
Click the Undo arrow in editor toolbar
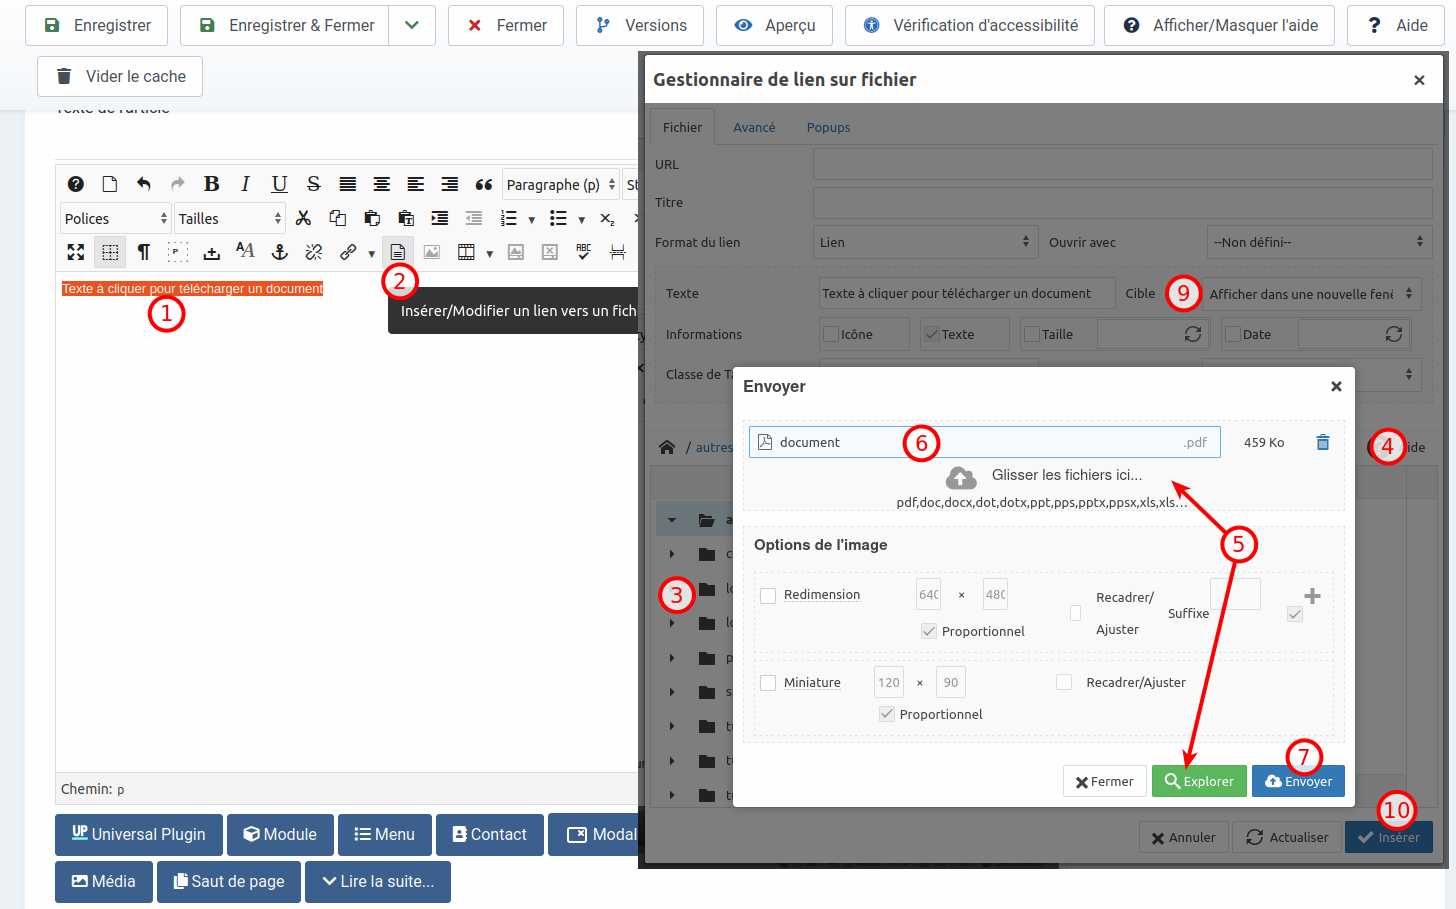pyautogui.click(x=144, y=184)
